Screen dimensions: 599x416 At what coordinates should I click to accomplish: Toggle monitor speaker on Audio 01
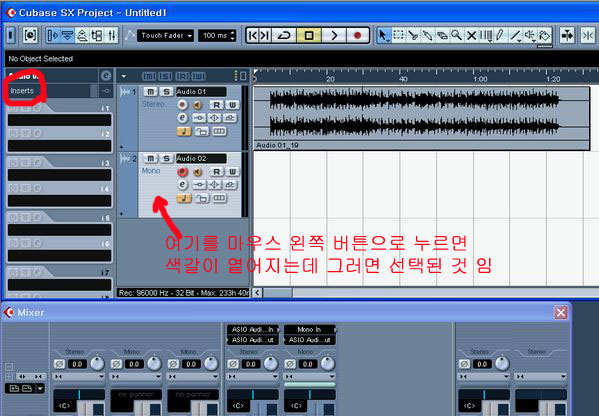197,105
